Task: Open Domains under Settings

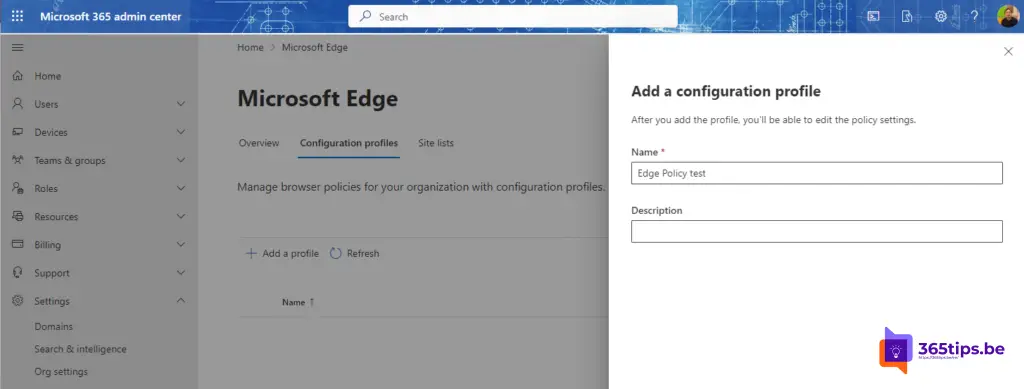Action: 54,326
